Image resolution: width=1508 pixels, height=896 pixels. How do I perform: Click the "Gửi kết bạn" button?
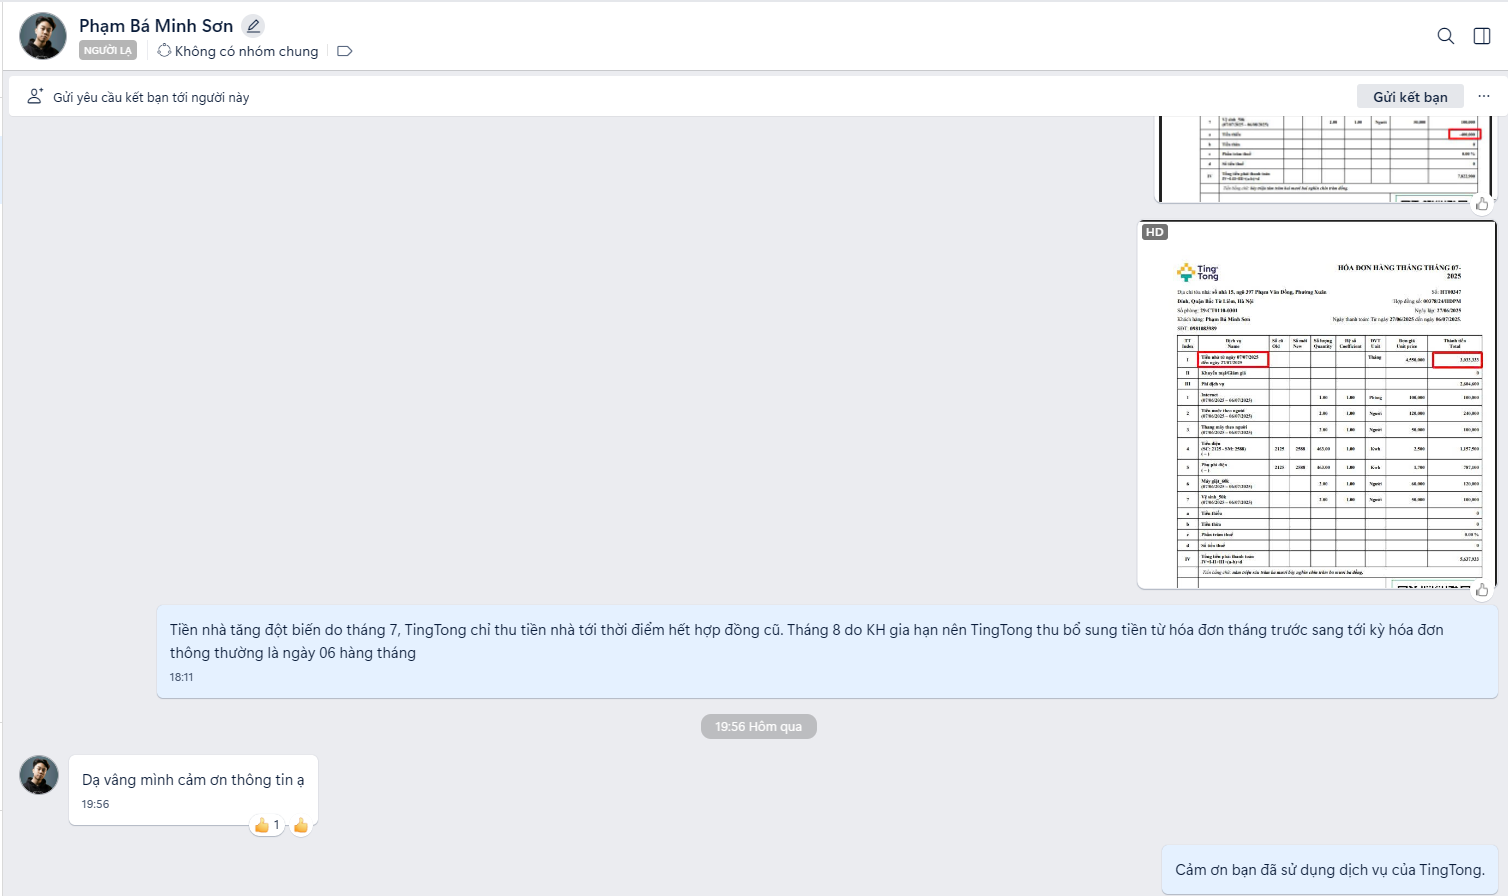tap(1409, 97)
